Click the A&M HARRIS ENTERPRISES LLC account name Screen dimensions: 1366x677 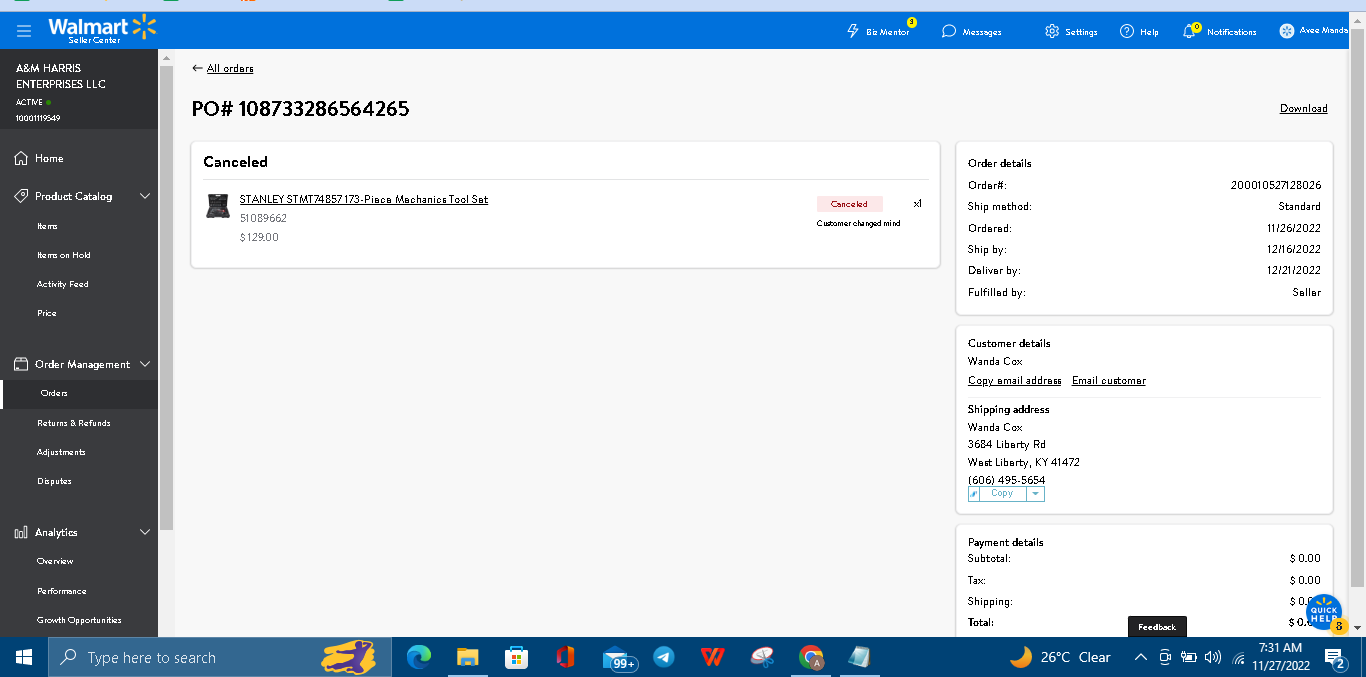(61, 75)
